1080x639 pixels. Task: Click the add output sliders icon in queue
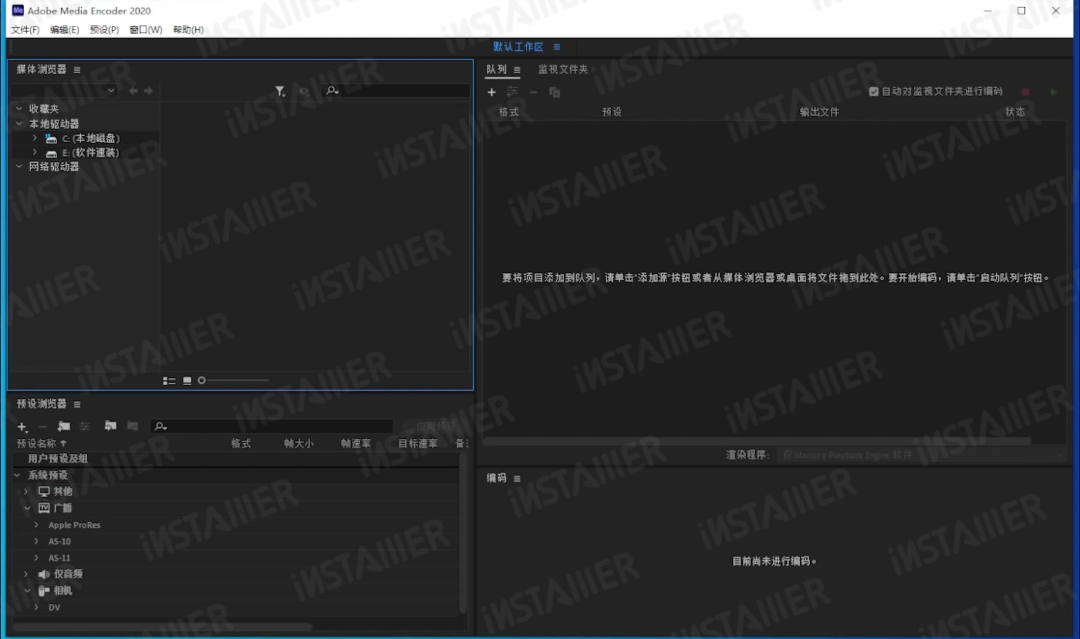[512, 92]
